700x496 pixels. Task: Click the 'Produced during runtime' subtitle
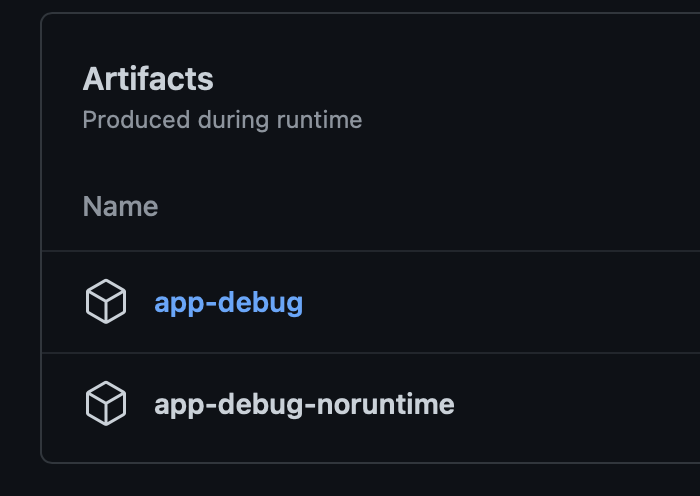[x=222, y=120]
